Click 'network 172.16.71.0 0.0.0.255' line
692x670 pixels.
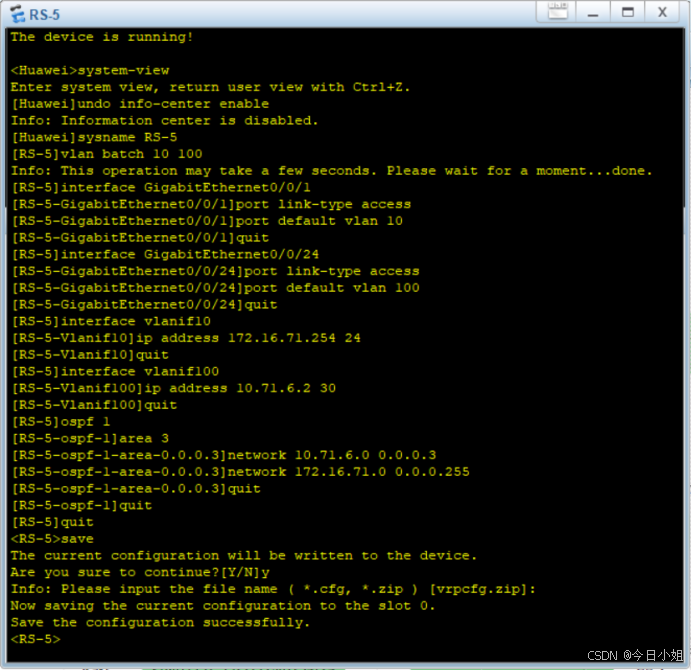[240, 472]
